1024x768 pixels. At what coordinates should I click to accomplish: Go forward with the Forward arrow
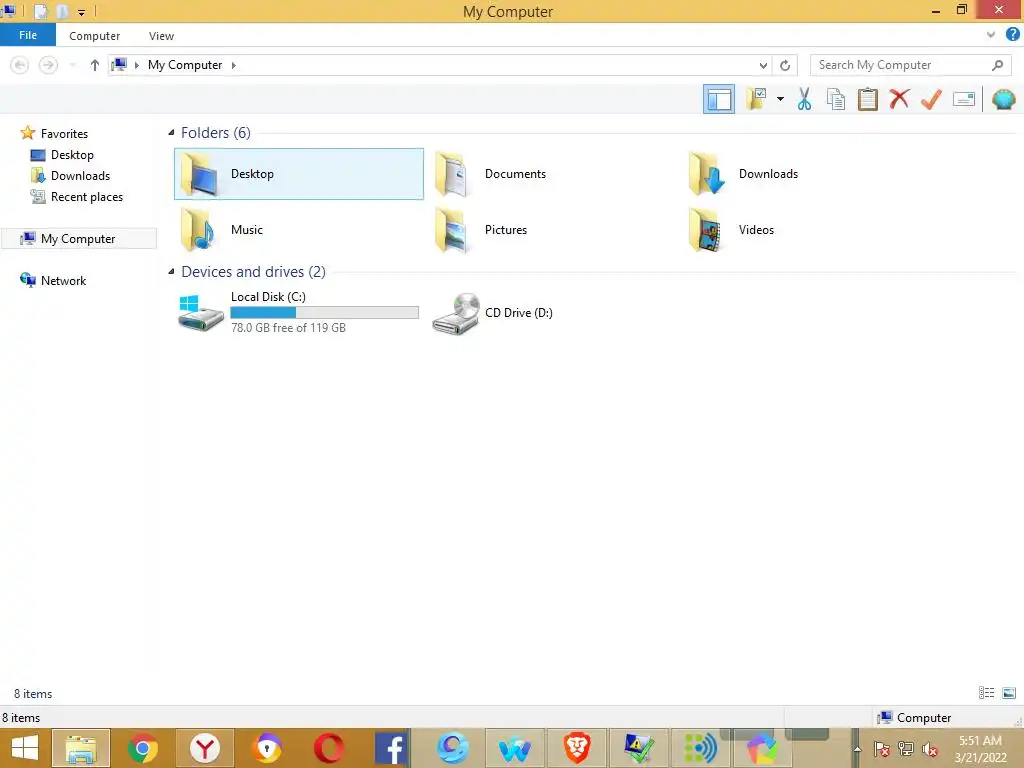pos(48,65)
